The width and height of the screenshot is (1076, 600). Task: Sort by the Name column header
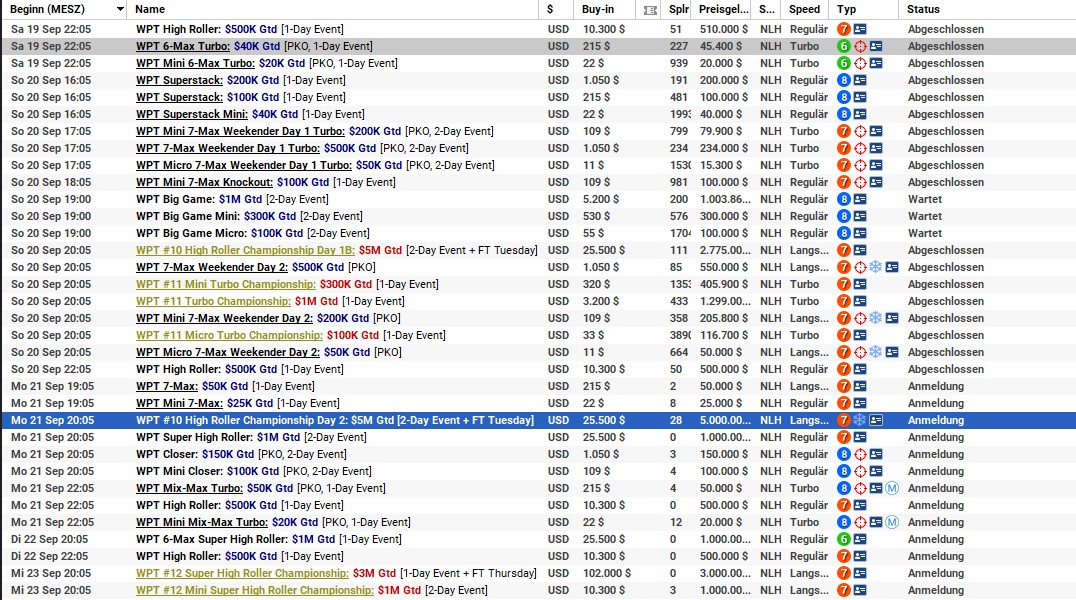pyautogui.click(x=150, y=10)
